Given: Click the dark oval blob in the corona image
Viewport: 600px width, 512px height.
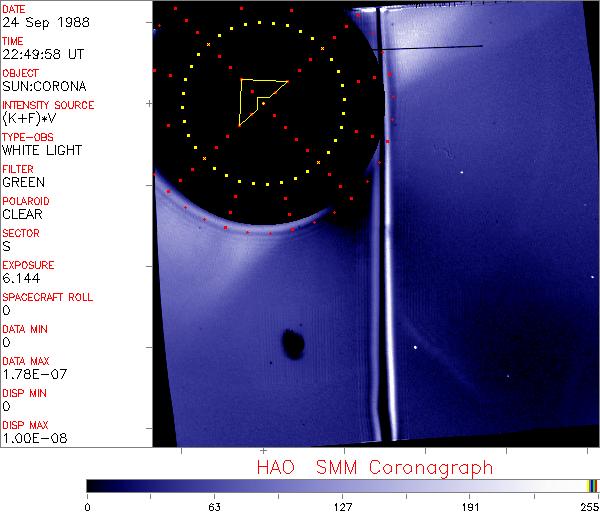Looking at the screenshot, I should tap(294, 345).
